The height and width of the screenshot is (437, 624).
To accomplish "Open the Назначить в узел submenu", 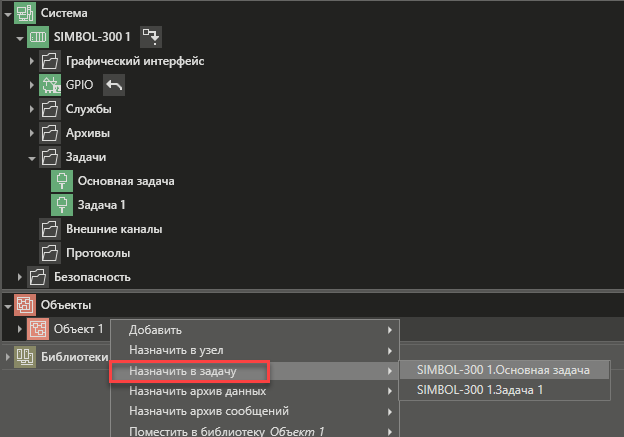I will [x=255, y=350].
